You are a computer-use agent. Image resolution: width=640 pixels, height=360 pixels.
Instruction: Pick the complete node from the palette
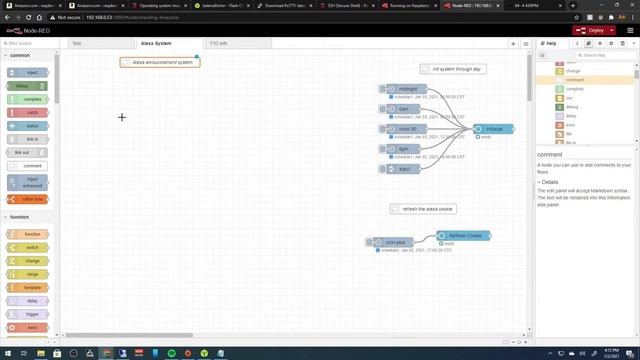click(x=27, y=99)
